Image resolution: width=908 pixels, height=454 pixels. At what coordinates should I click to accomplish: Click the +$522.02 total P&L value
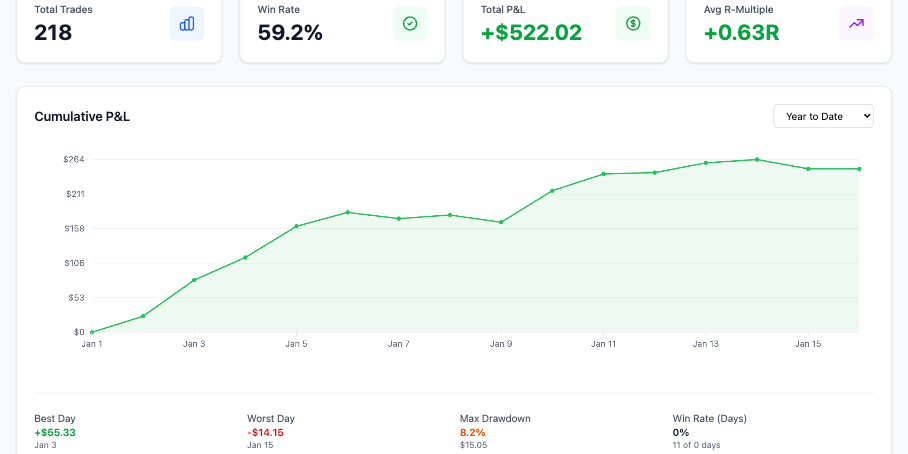tap(532, 32)
